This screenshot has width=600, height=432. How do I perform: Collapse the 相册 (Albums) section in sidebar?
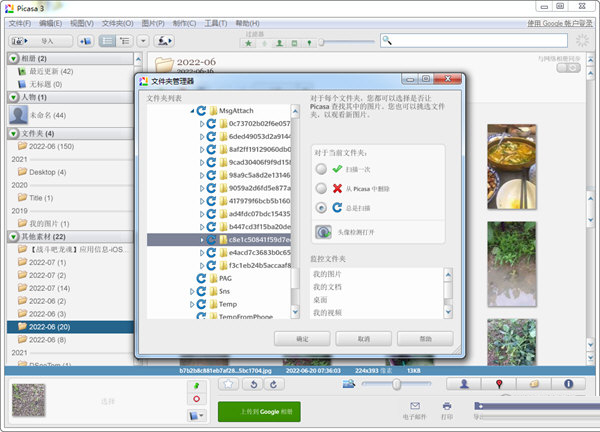[13, 59]
